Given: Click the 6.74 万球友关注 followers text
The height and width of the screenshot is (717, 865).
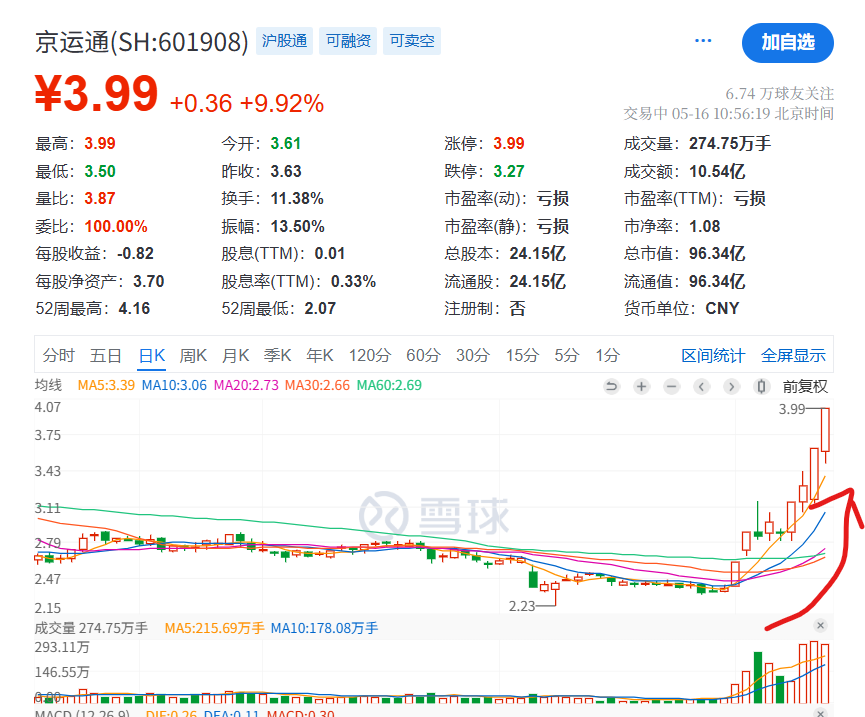Looking at the screenshot, I should point(779,94).
